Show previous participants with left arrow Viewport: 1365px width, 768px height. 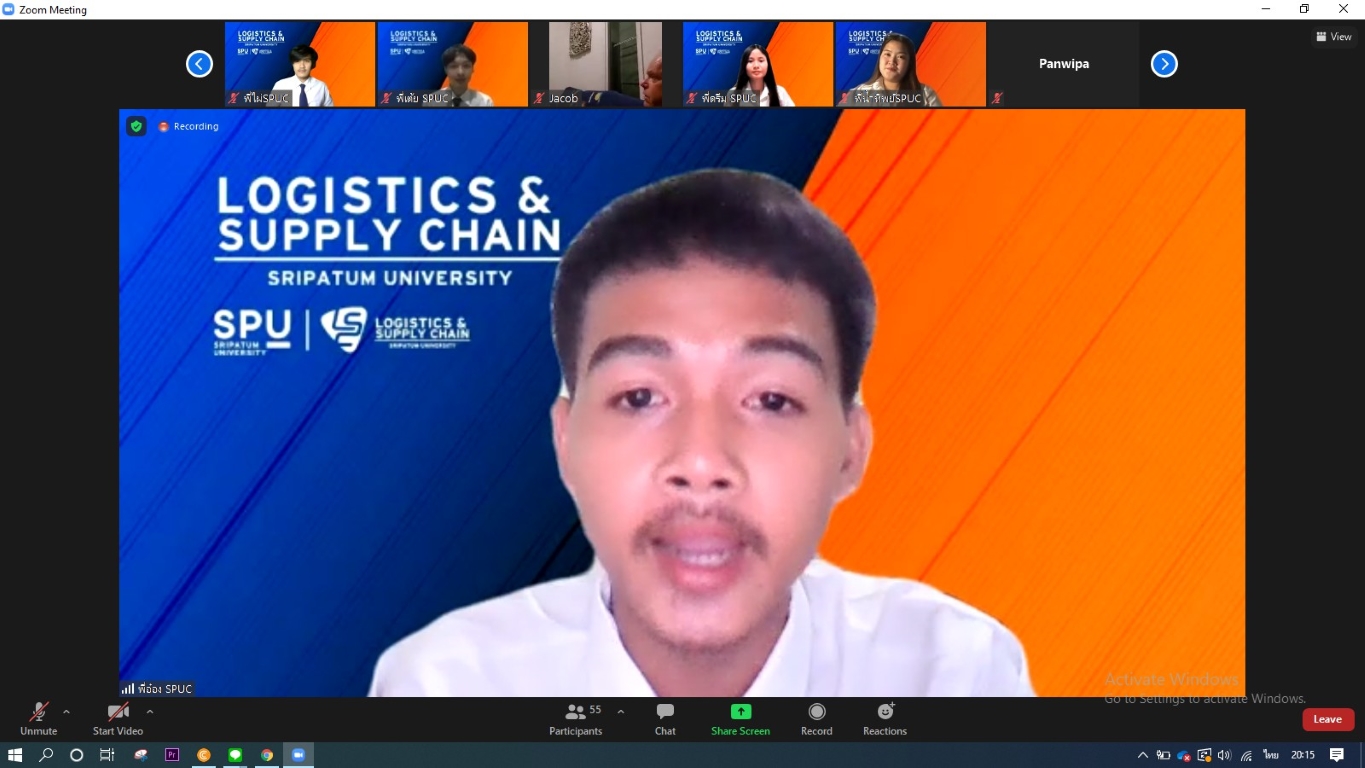(199, 64)
